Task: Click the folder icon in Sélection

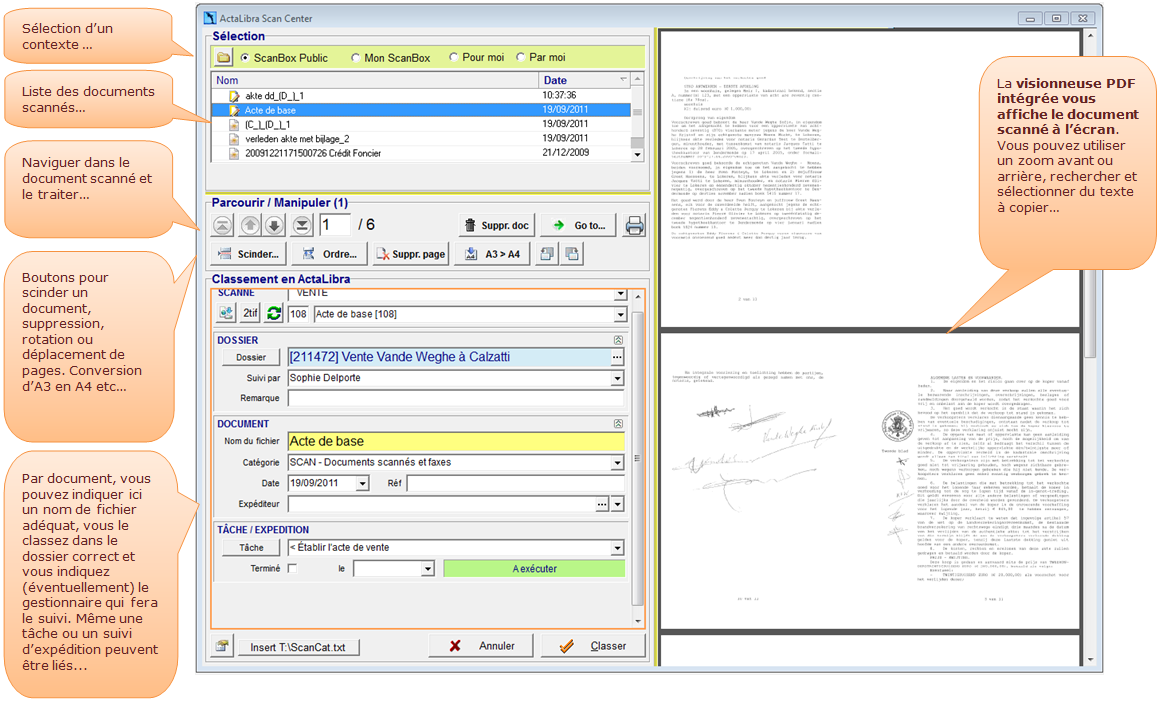Action: point(223,57)
